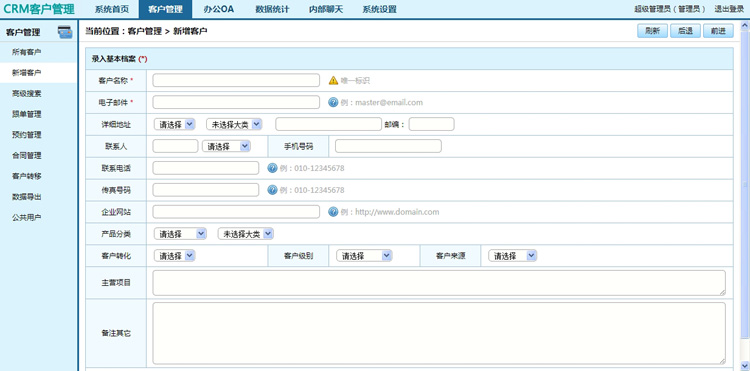
Task: Click the help icon in the 联系电话 row
Action: 272,168
